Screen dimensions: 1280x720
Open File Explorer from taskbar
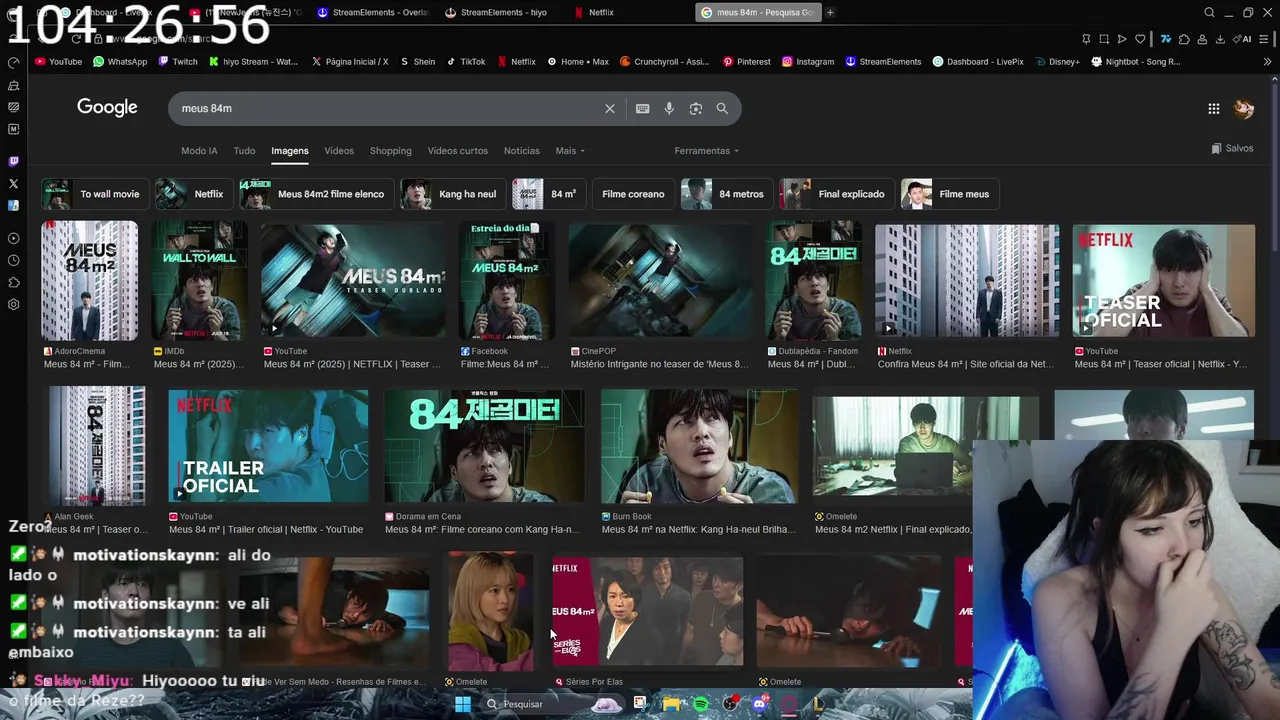pos(671,704)
